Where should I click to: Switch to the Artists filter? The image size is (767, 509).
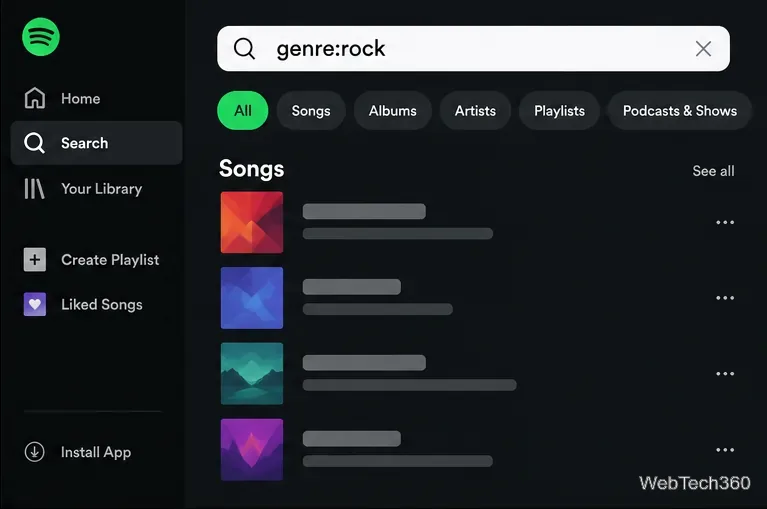pyautogui.click(x=475, y=111)
